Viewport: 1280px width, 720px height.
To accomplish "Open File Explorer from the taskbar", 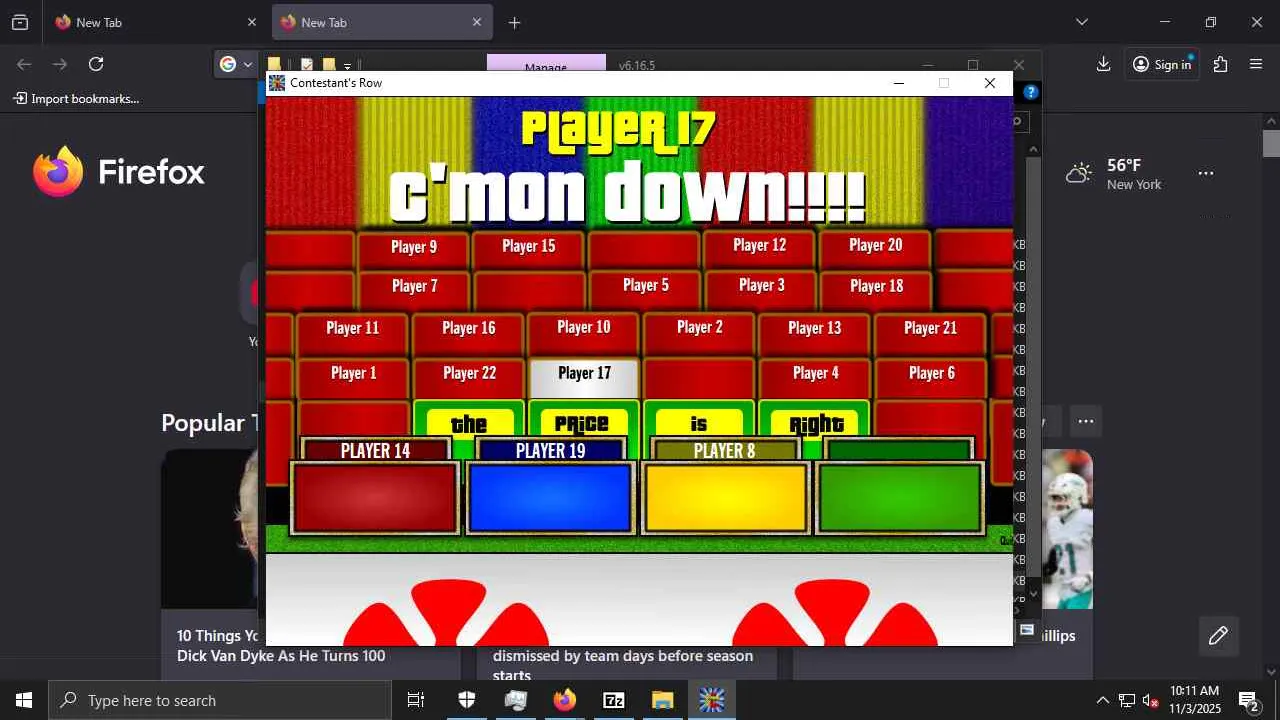I will [663, 700].
